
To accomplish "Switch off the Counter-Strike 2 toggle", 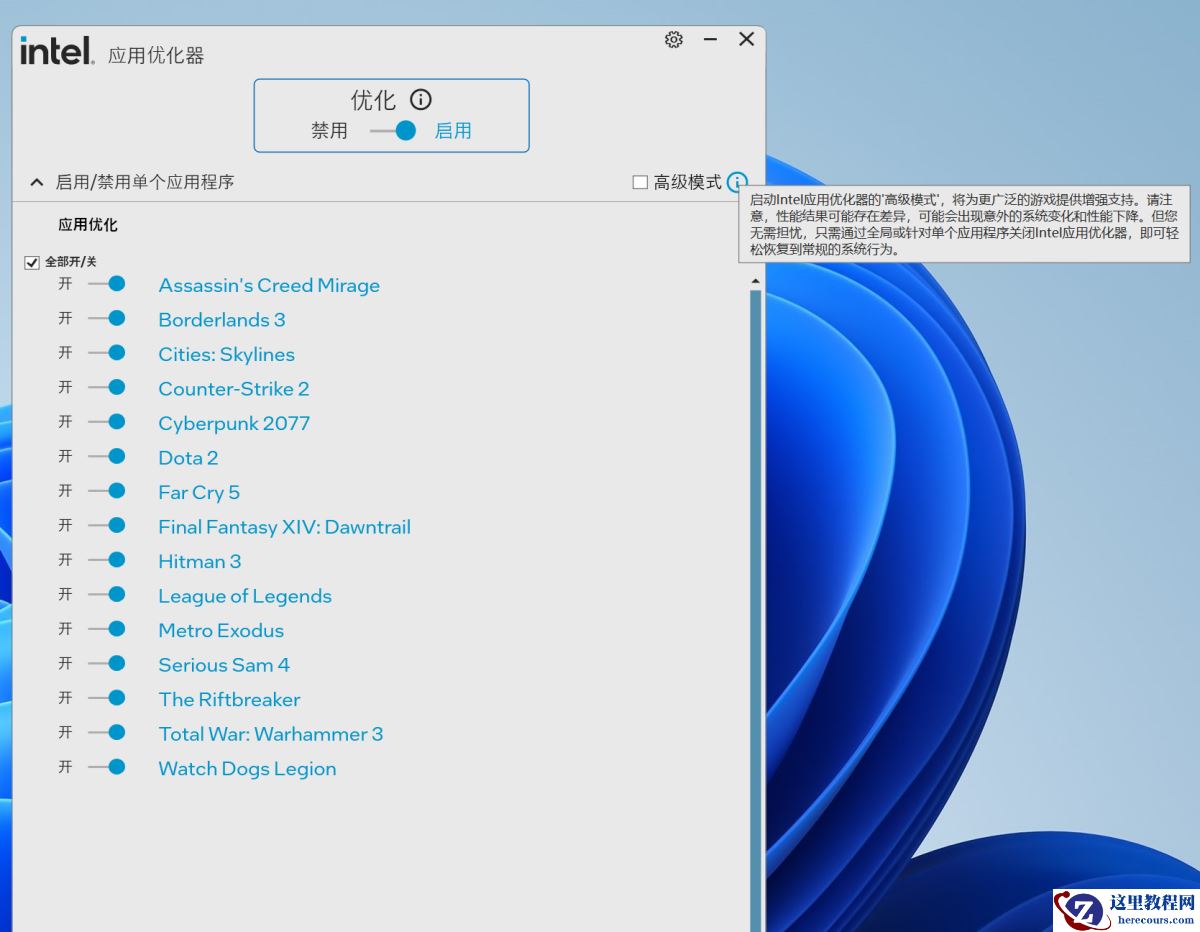I will coord(106,387).
